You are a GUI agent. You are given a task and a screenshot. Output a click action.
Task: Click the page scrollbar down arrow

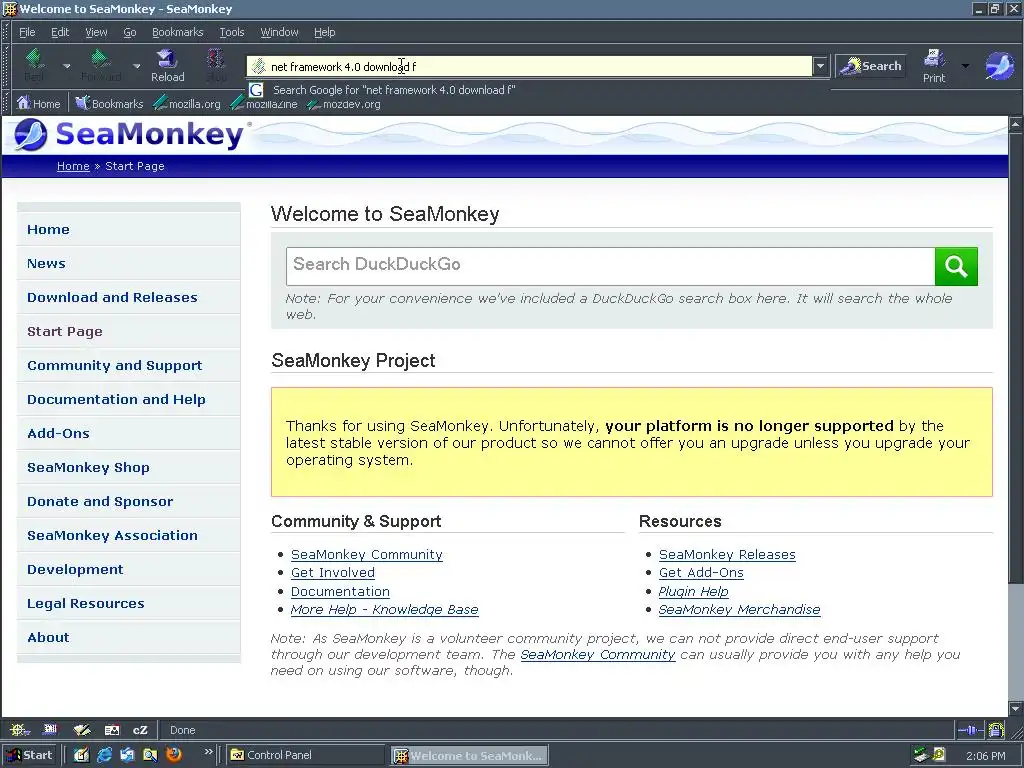click(1016, 708)
